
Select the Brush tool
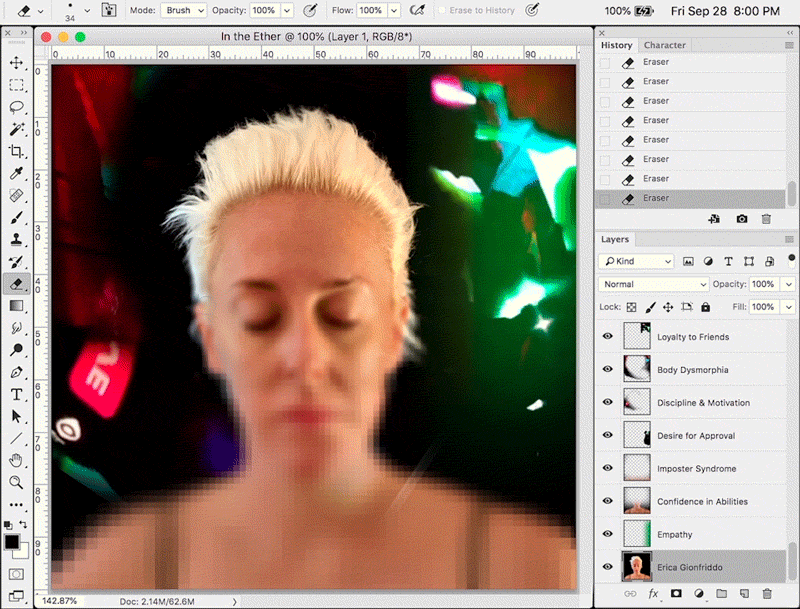click(x=16, y=218)
